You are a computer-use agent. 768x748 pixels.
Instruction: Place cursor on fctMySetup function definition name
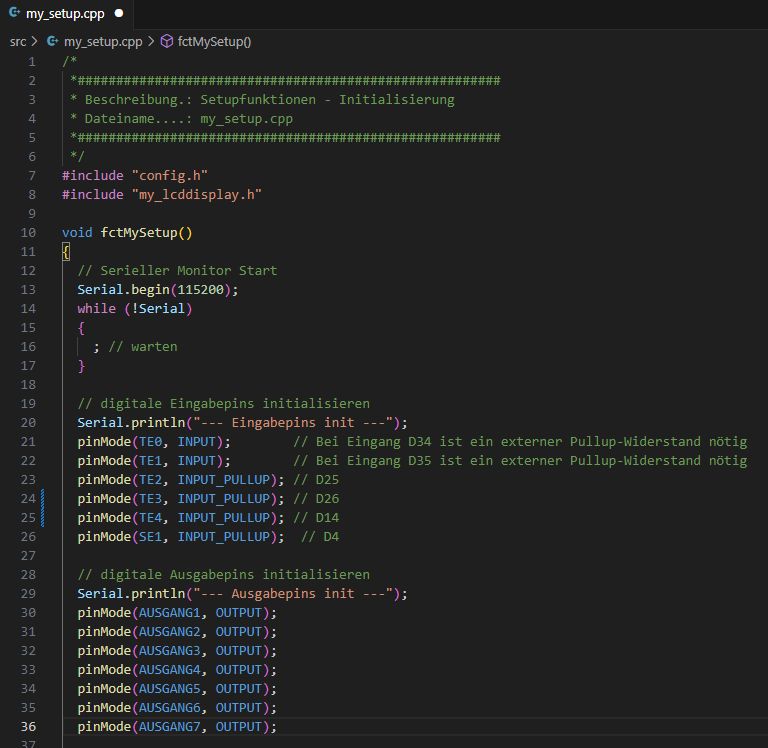coord(138,233)
